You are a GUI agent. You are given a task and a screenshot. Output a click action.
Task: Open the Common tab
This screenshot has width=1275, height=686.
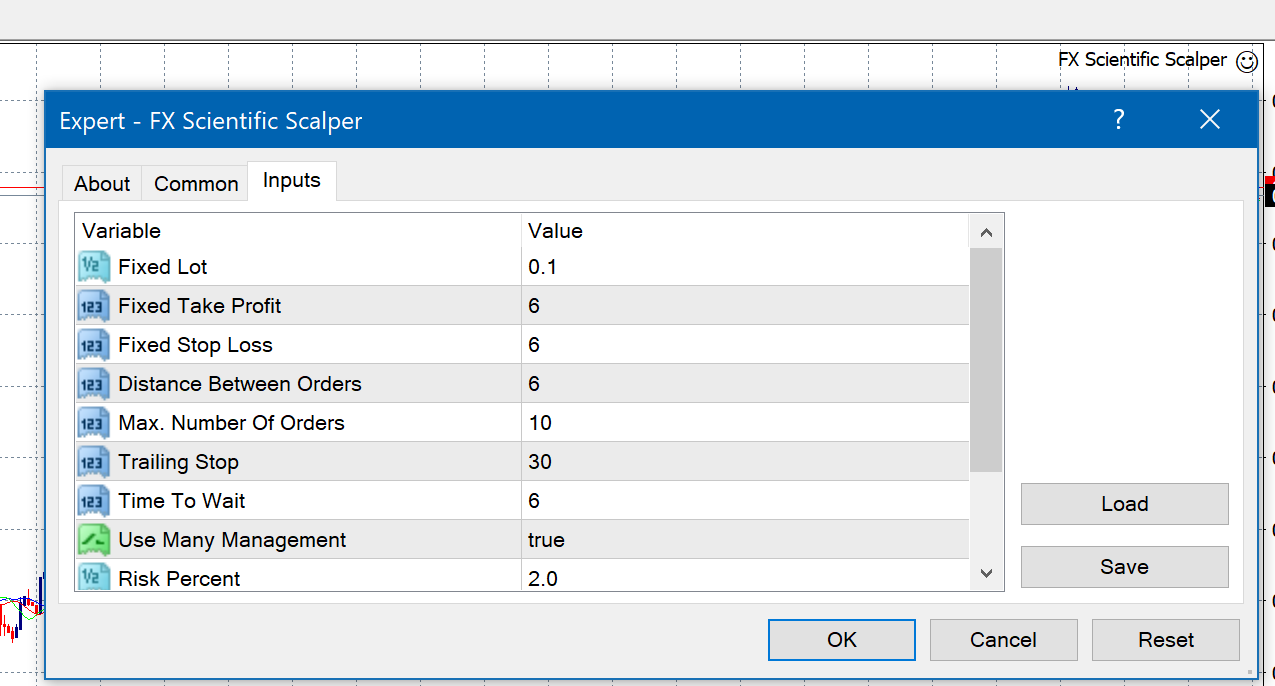196,184
